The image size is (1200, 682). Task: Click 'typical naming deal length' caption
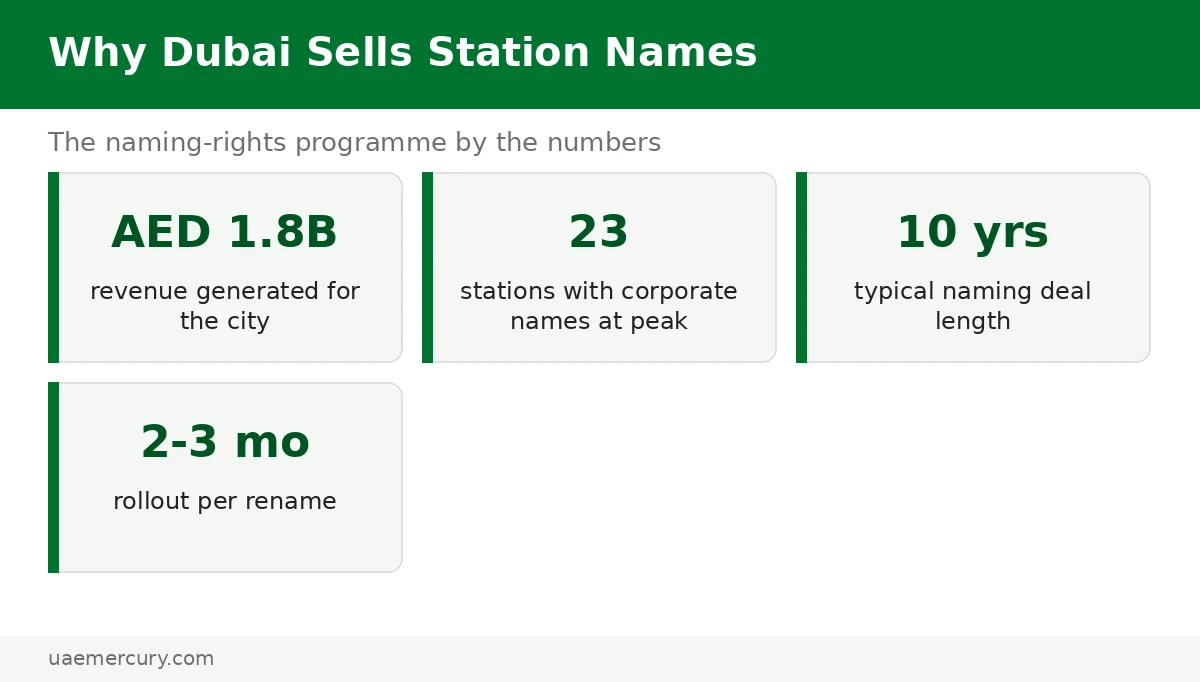972,306
